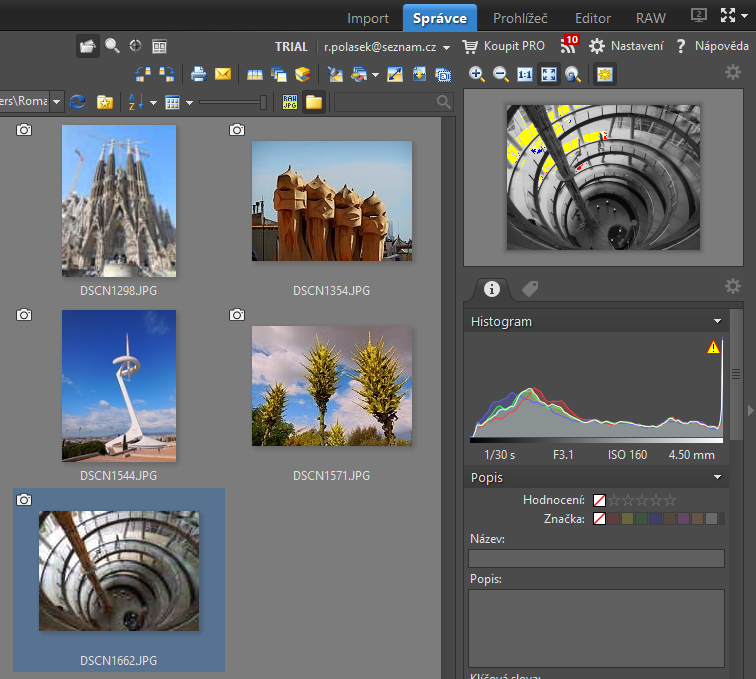Click the A-Z sort button
Screen dimensions: 756x679
click(x=136, y=102)
